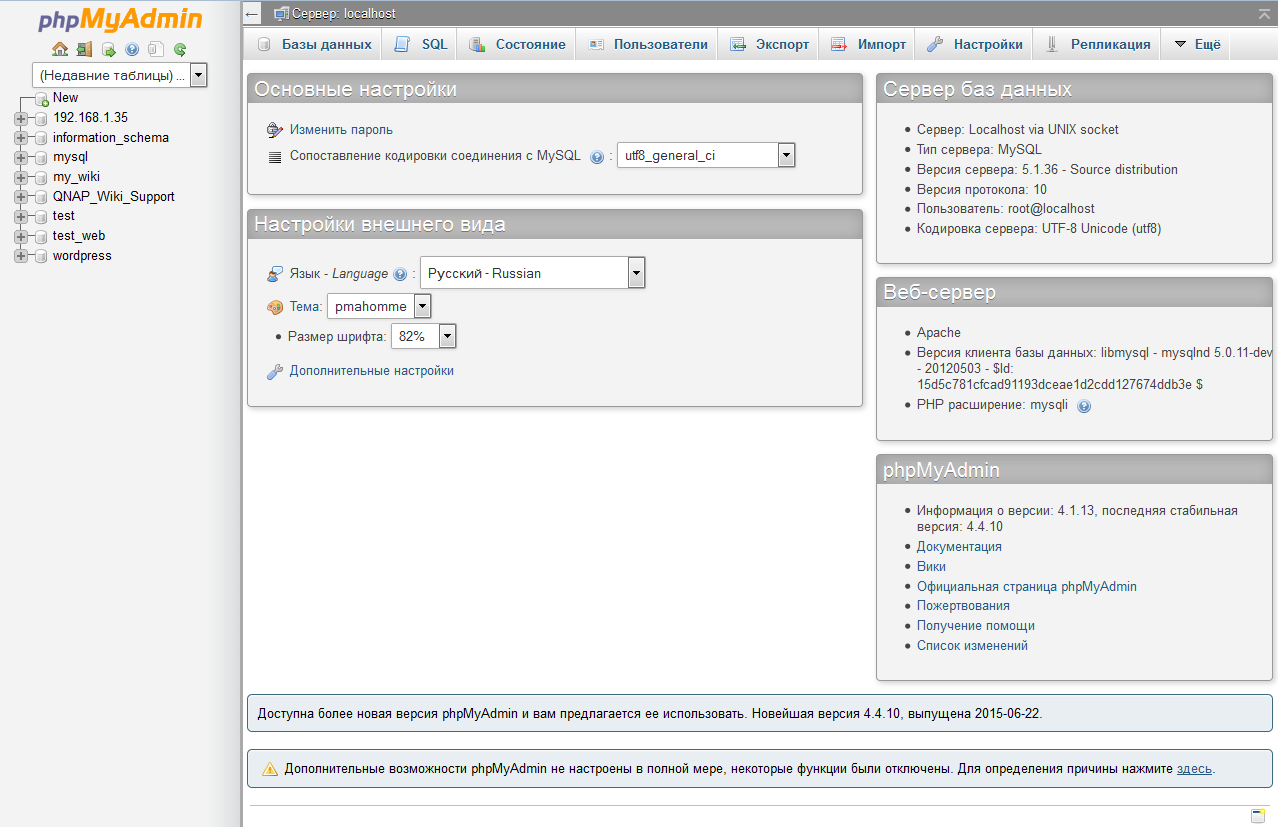
Task: Click the text Версия протокола: 10
Action: [982, 190]
